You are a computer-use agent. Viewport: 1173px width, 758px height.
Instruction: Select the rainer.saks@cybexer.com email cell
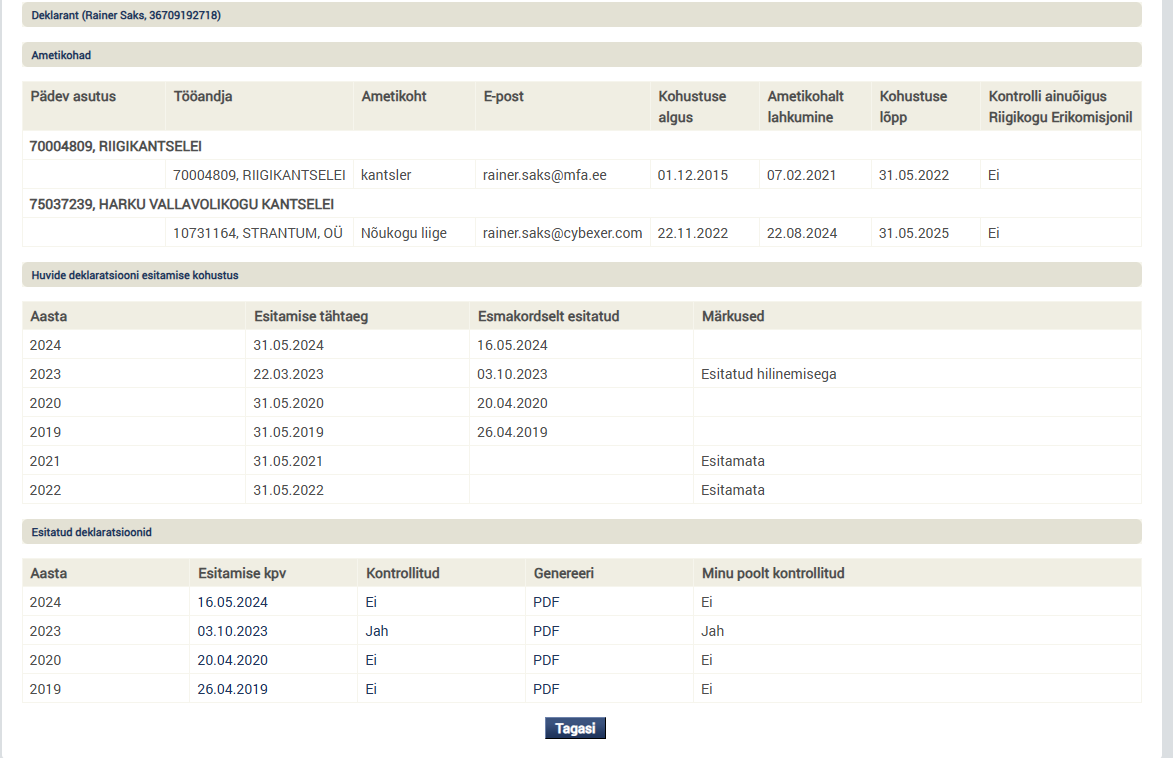click(563, 233)
